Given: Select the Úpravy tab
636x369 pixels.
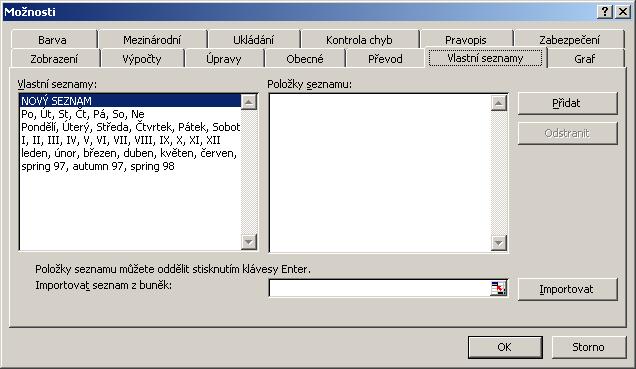Looking at the screenshot, I should coord(224,59).
